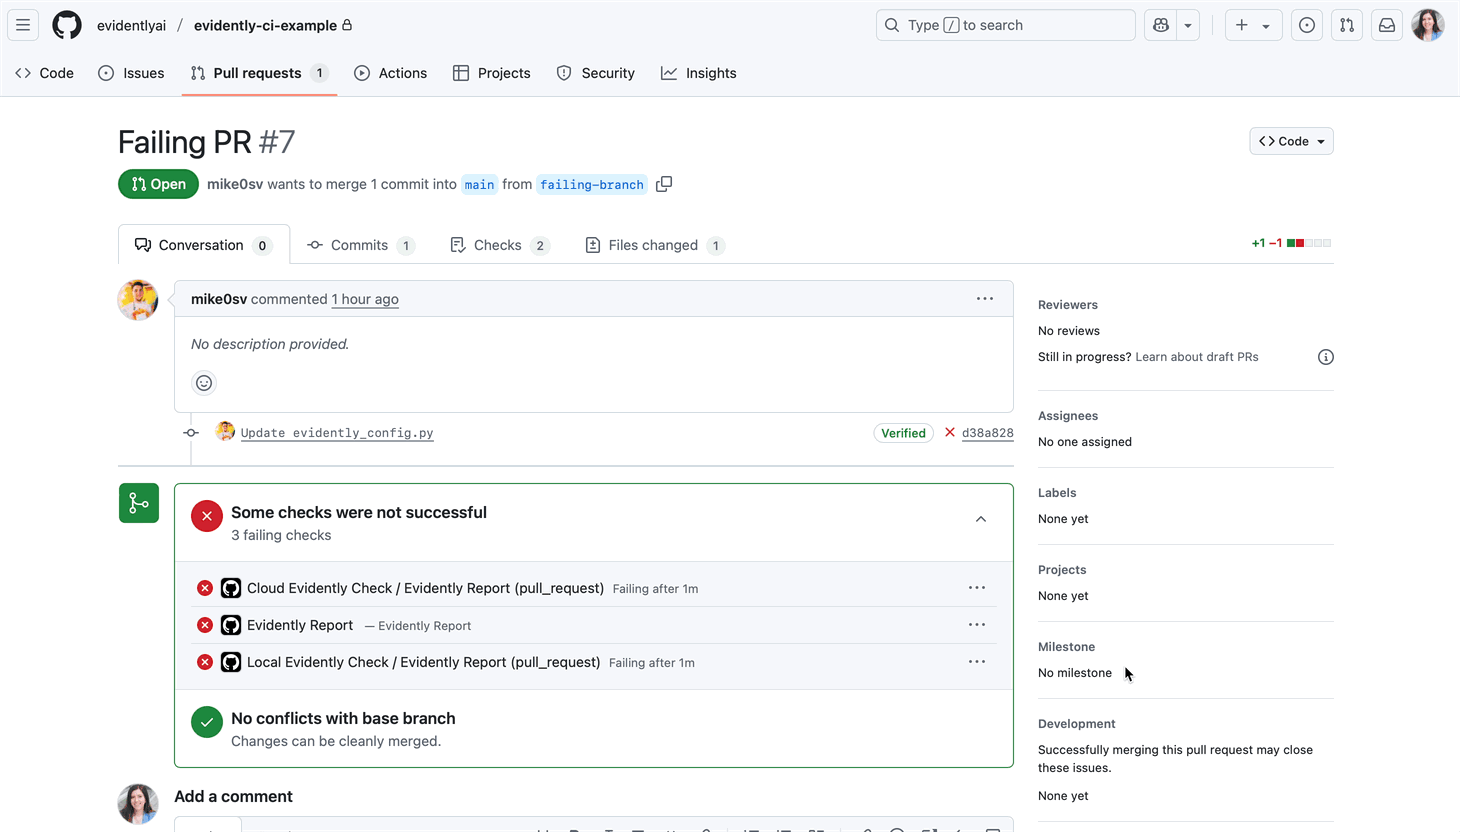
Task: Go to the GitHub homepage logo
Action: [x=67, y=25]
